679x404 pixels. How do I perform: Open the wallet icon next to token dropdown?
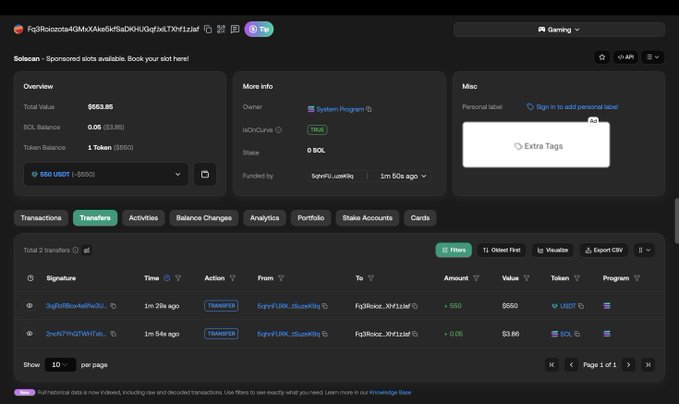tap(205, 175)
